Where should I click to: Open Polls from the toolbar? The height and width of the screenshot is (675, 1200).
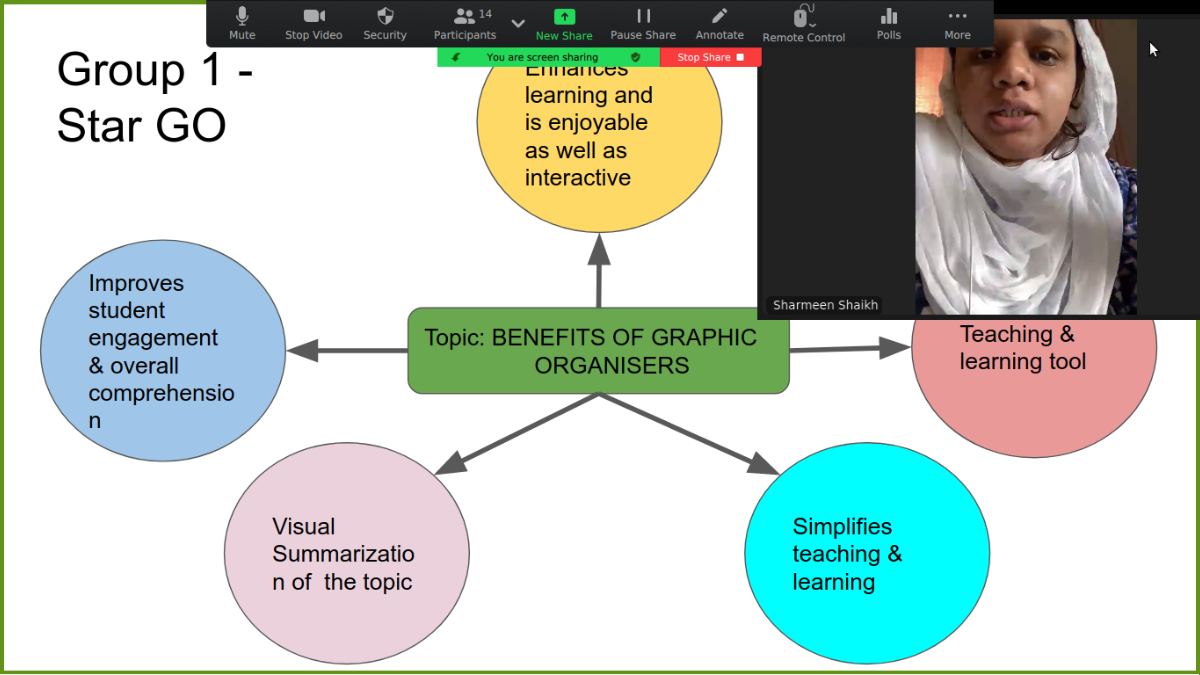[x=888, y=23]
